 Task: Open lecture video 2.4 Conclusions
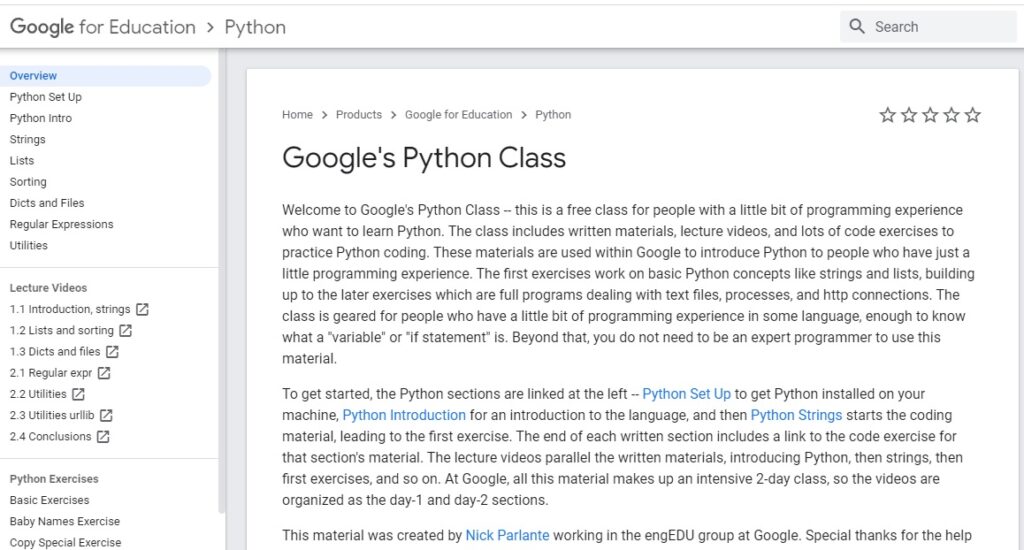tap(50, 436)
